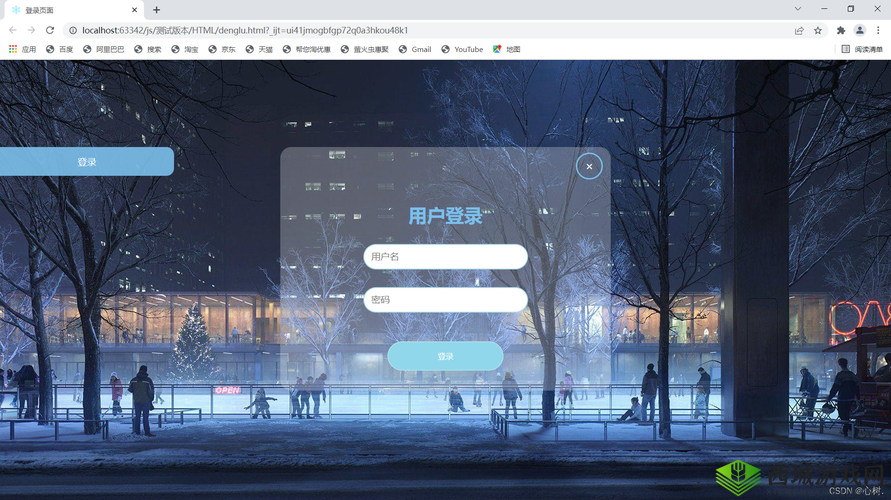Click the 用户名 input field
Screen dimensions: 891x500
click(x=446, y=257)
